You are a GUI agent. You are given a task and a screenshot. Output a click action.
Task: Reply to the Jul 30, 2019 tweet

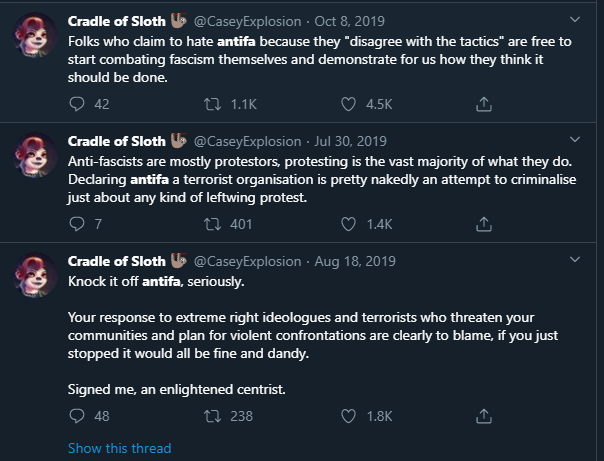click(77, 224)
